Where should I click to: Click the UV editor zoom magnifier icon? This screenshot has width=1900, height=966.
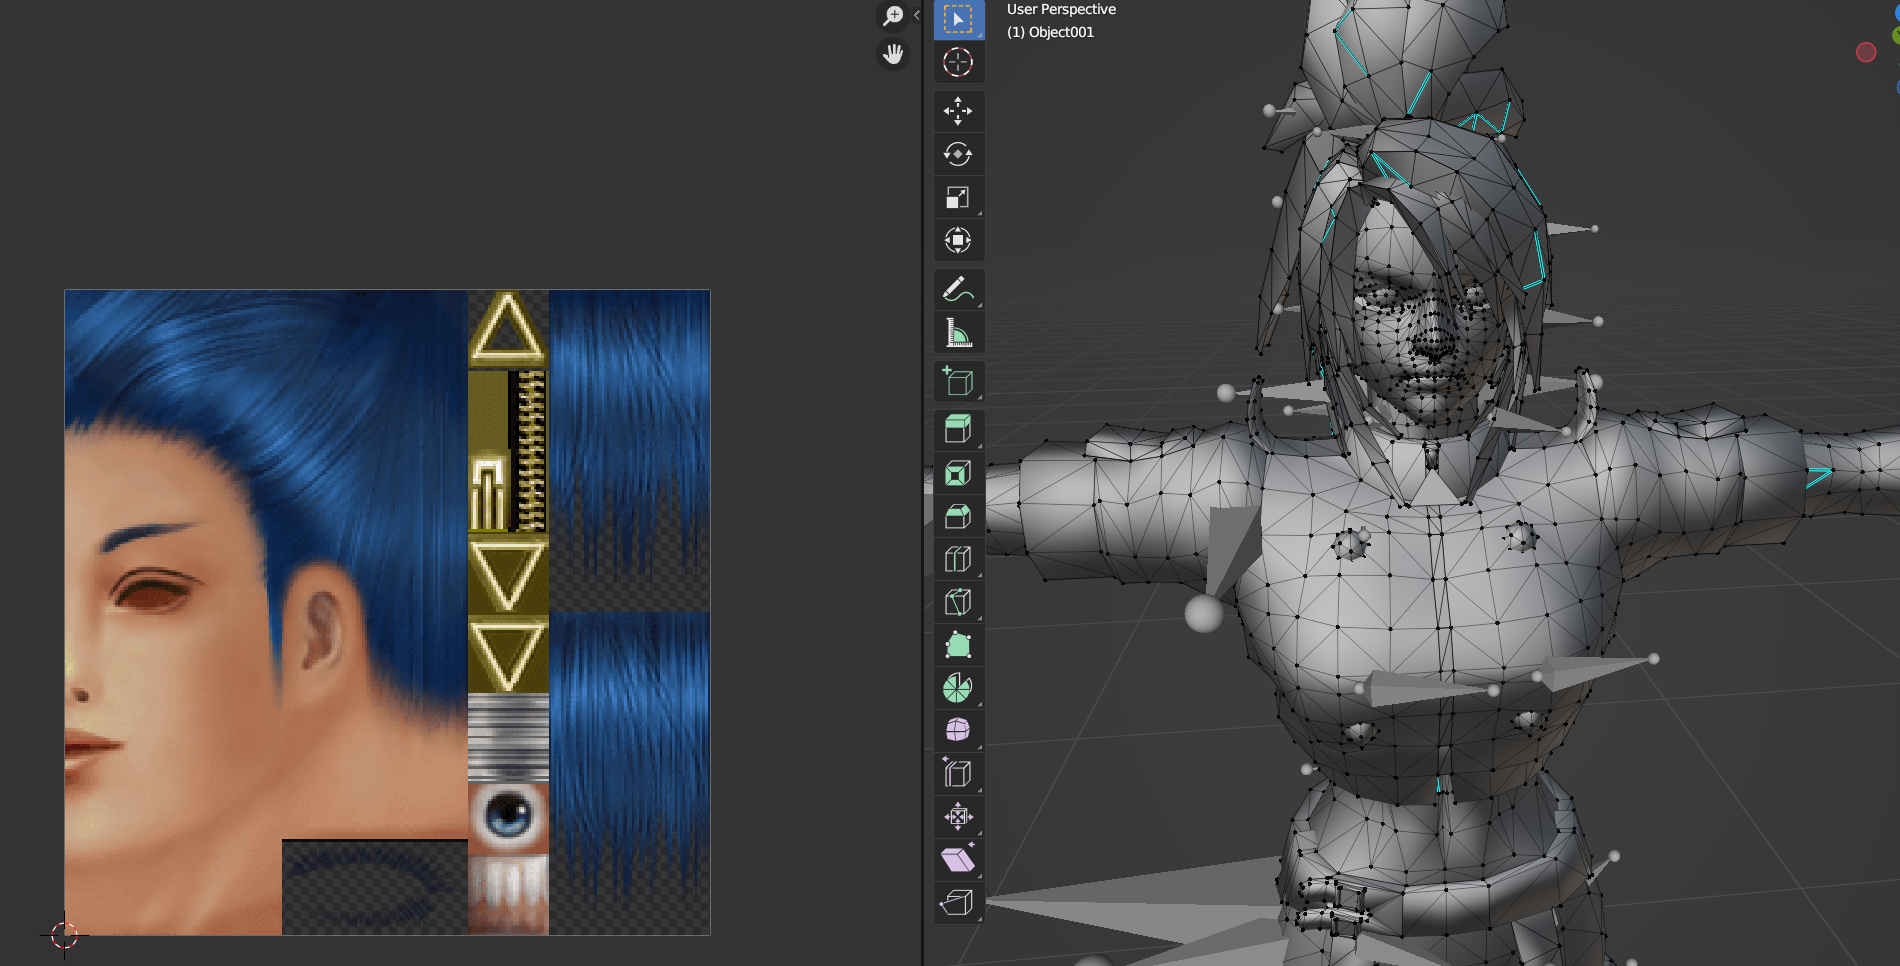tap(892, 16)
